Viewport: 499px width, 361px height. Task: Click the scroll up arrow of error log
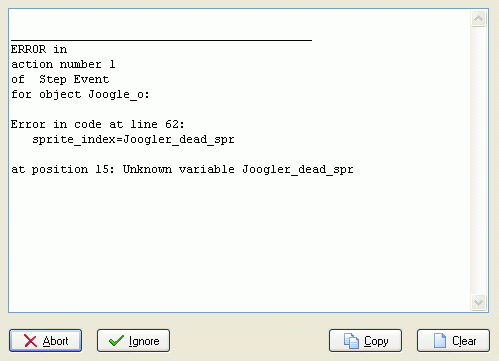pos(479,18)
